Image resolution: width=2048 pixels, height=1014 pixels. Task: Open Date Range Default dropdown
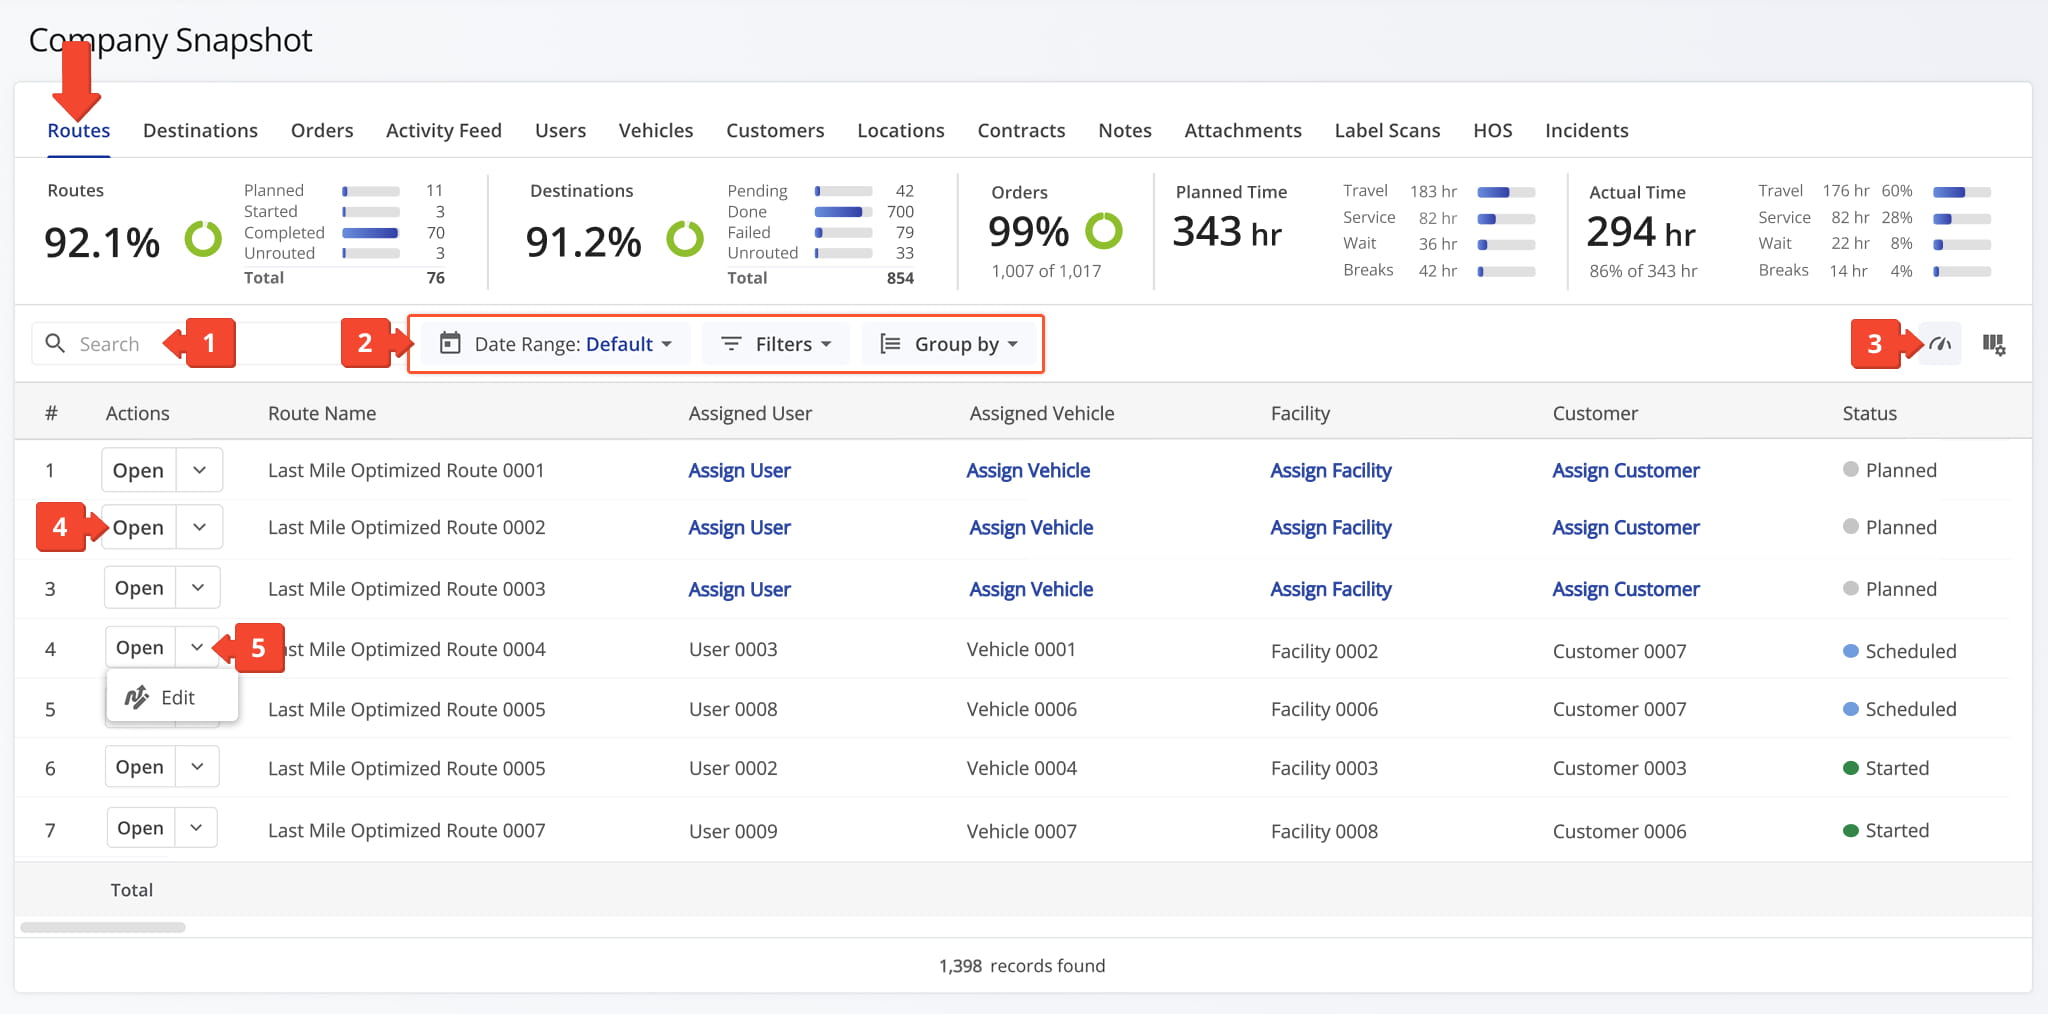(x=556, y=343)
